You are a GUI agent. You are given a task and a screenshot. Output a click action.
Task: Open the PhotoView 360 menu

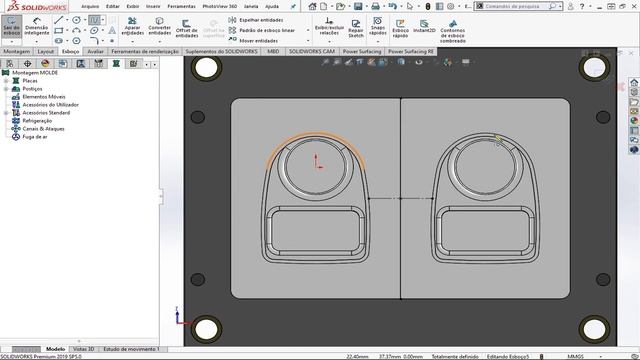click(220, 6)
